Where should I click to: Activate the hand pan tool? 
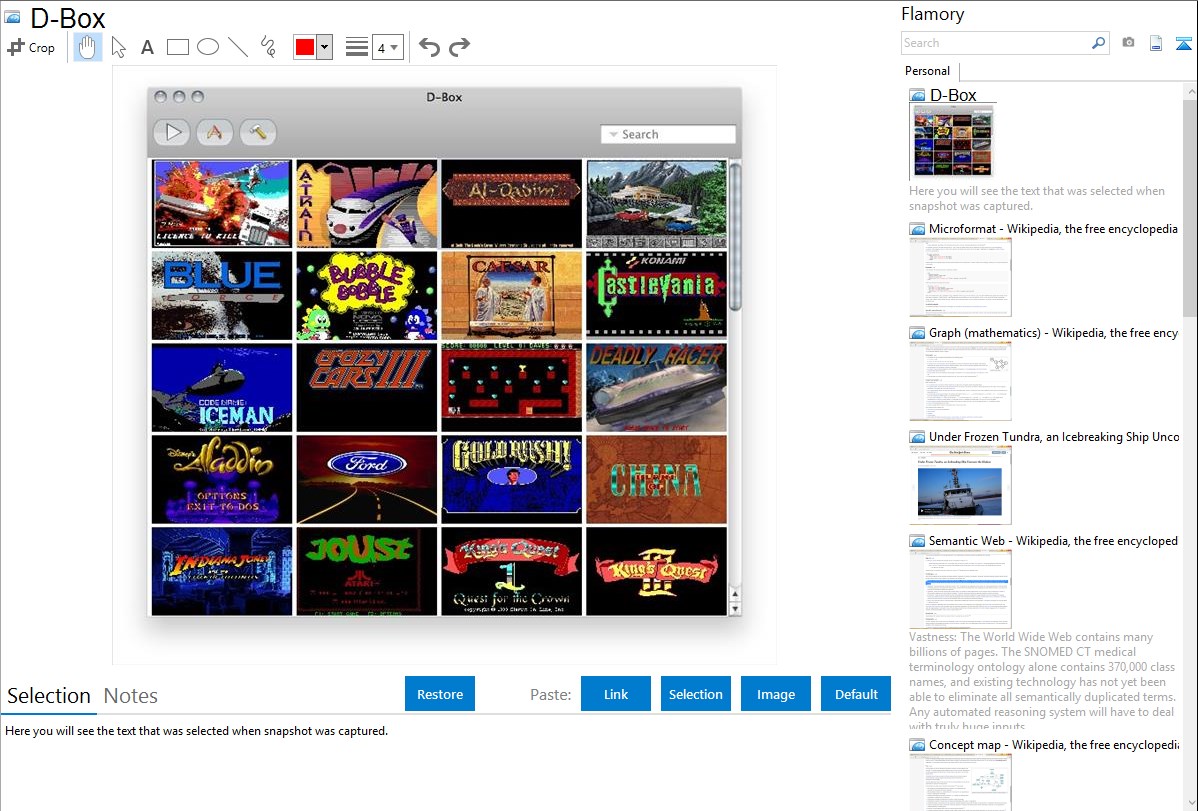tap(87, 47)
